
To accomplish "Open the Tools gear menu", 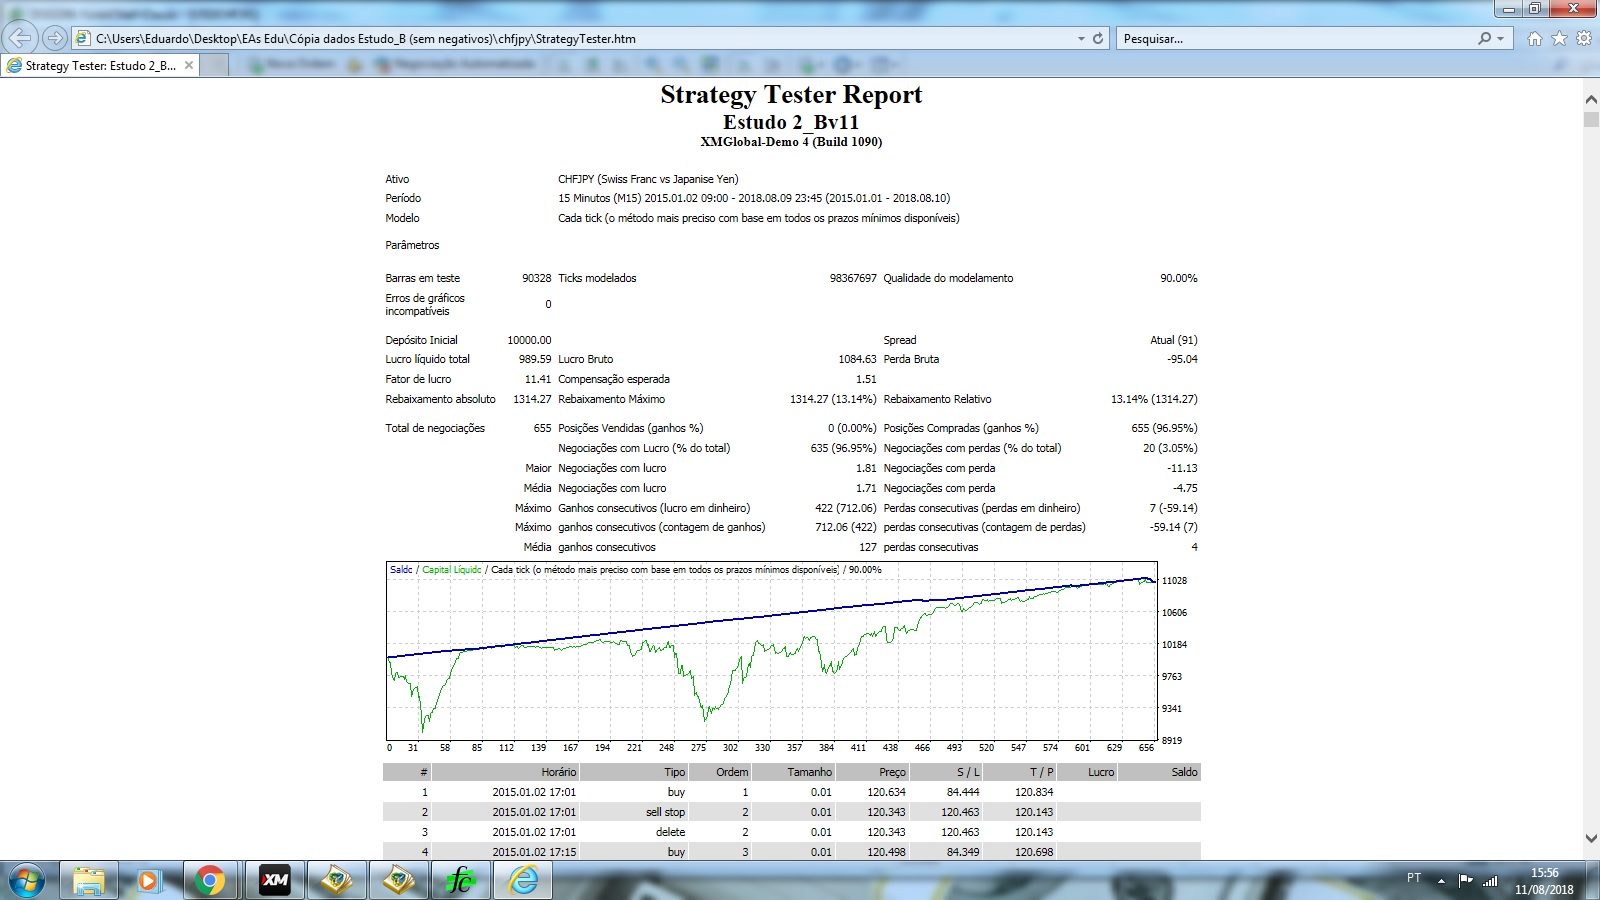I will [1584, 38].
